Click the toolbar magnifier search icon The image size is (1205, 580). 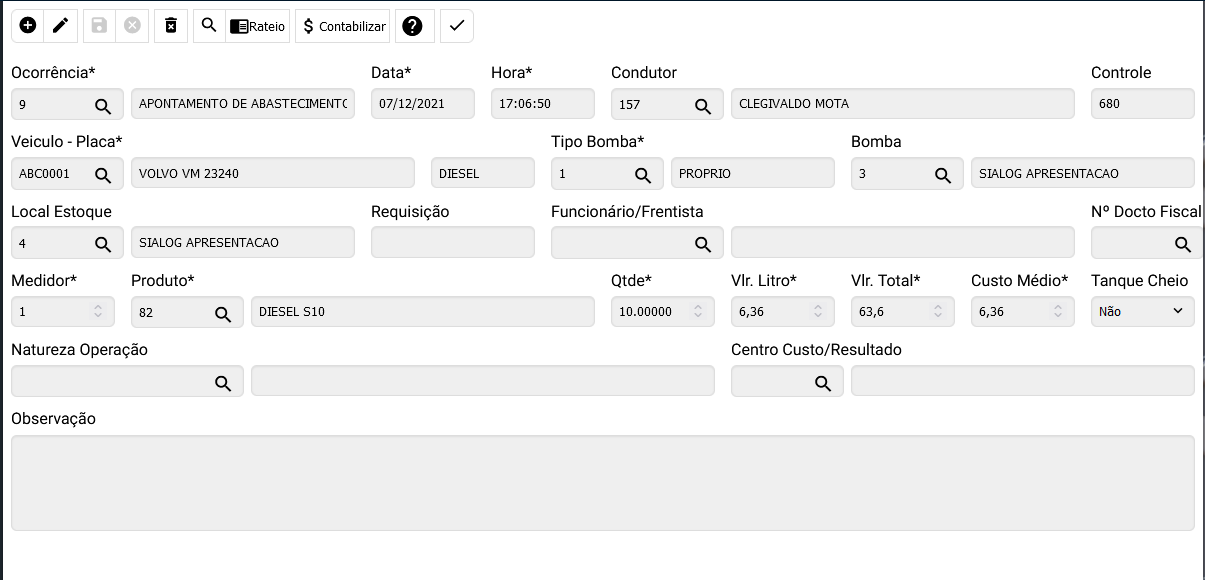[x=209, y=26]
